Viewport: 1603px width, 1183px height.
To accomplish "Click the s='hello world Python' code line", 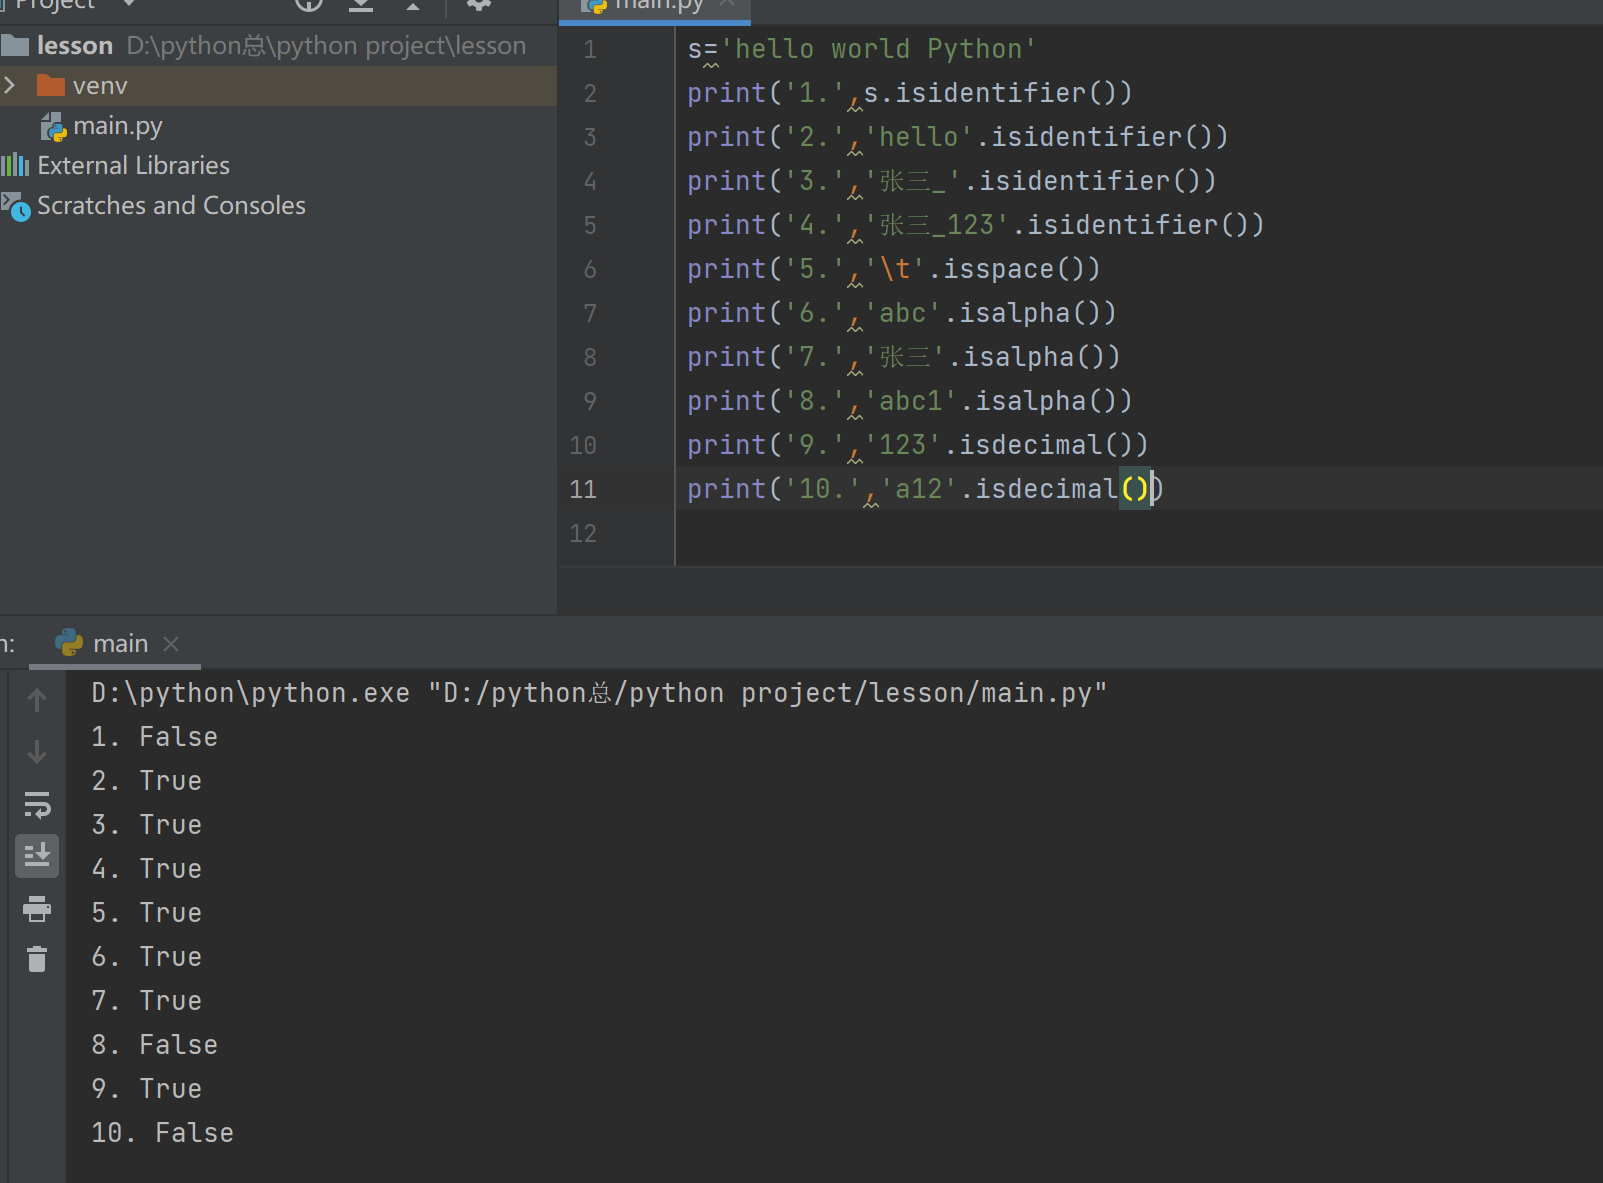I will pyautogui.click(x=862, y=49).
